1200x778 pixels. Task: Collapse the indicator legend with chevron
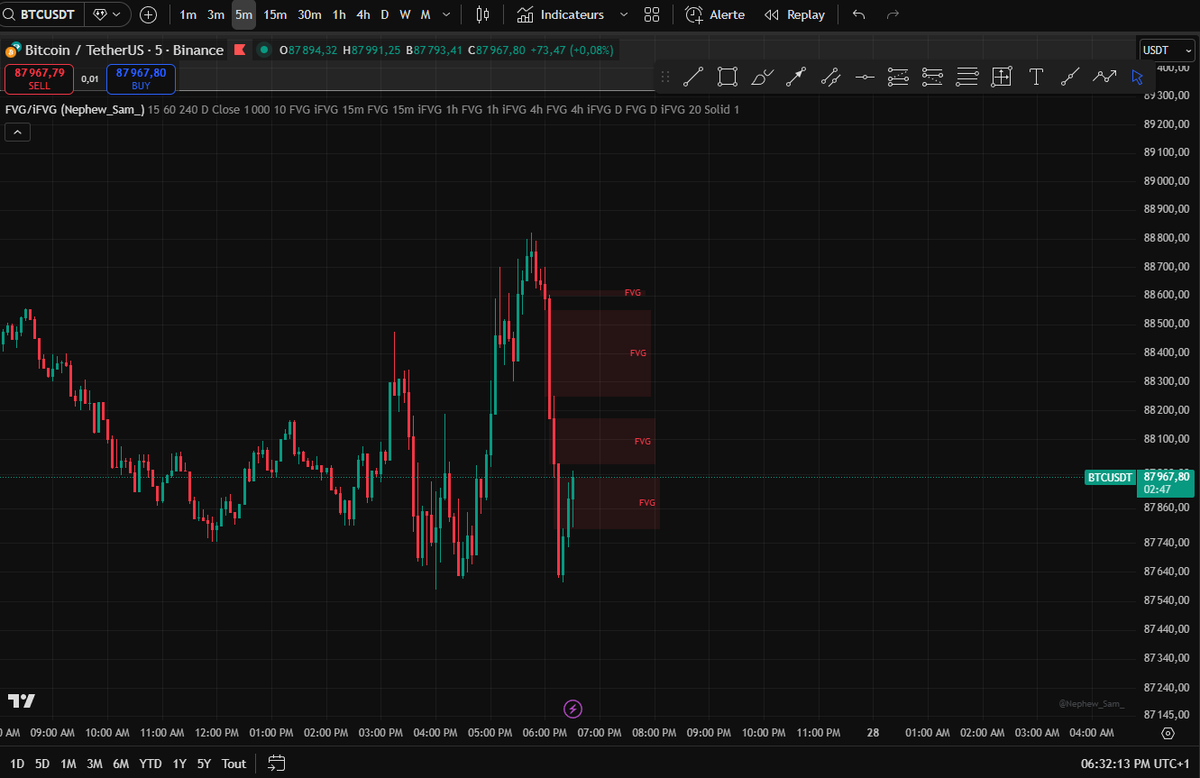tap(17, 131)
